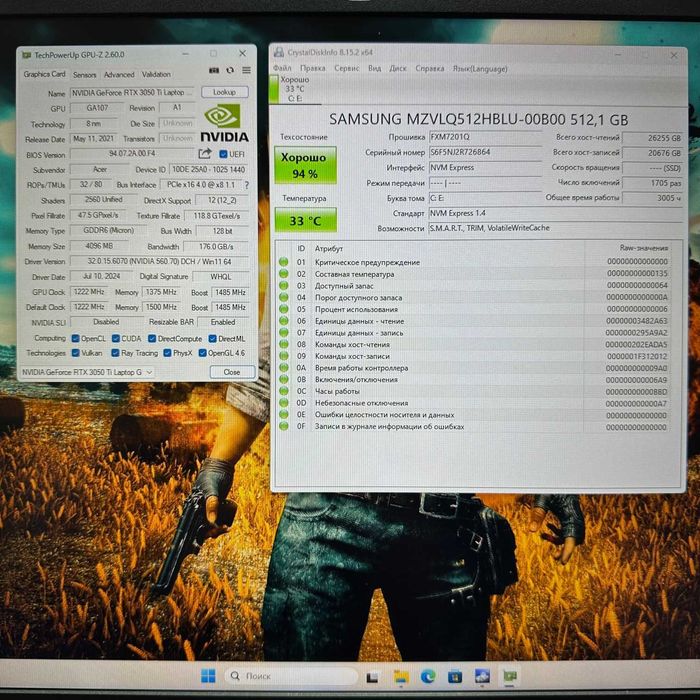Click the Число включений value 1705 раз
This screenshot has width=700, height=700.
pyautogui.click(x=652, y=183)
